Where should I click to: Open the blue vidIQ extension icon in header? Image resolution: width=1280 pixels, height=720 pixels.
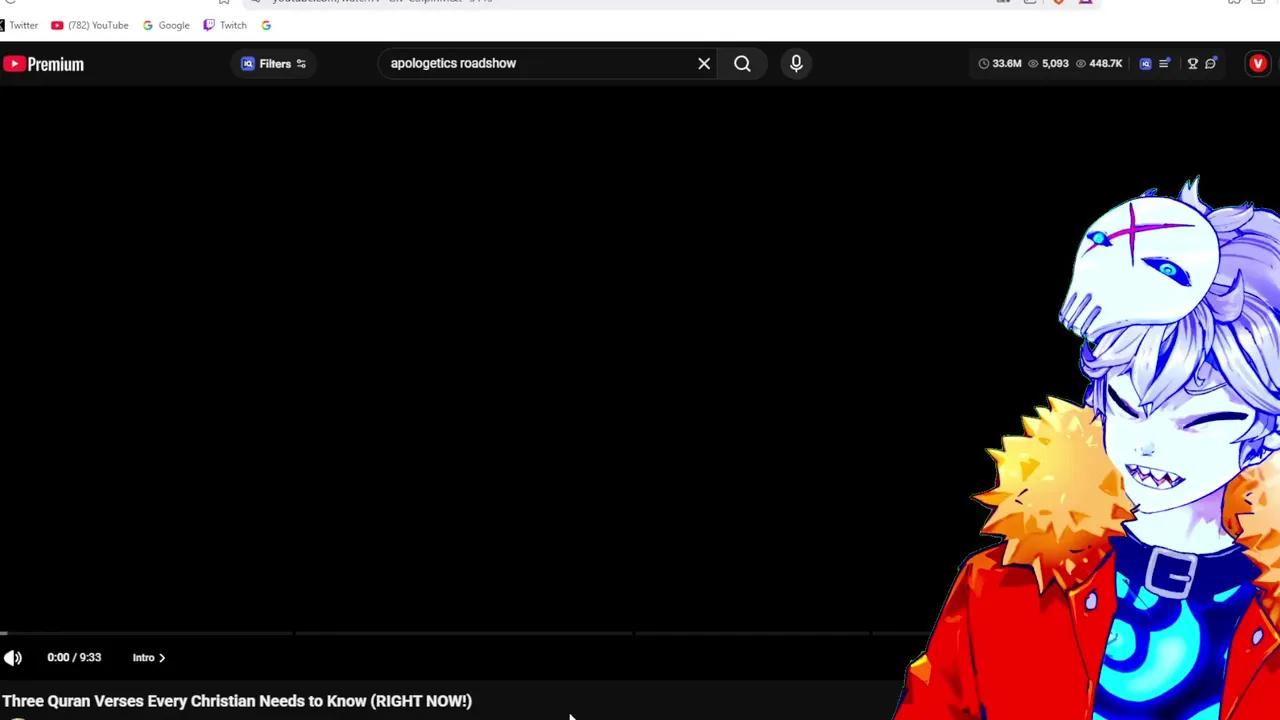pyautogui.click(x=1145, y=64)
